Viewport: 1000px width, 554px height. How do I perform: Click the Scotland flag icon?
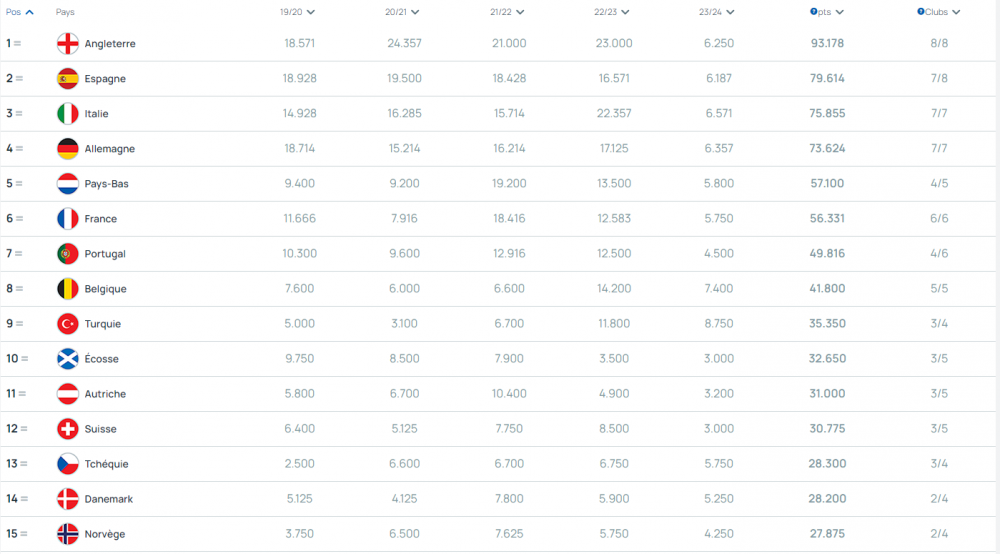click(x=68, y=359)
